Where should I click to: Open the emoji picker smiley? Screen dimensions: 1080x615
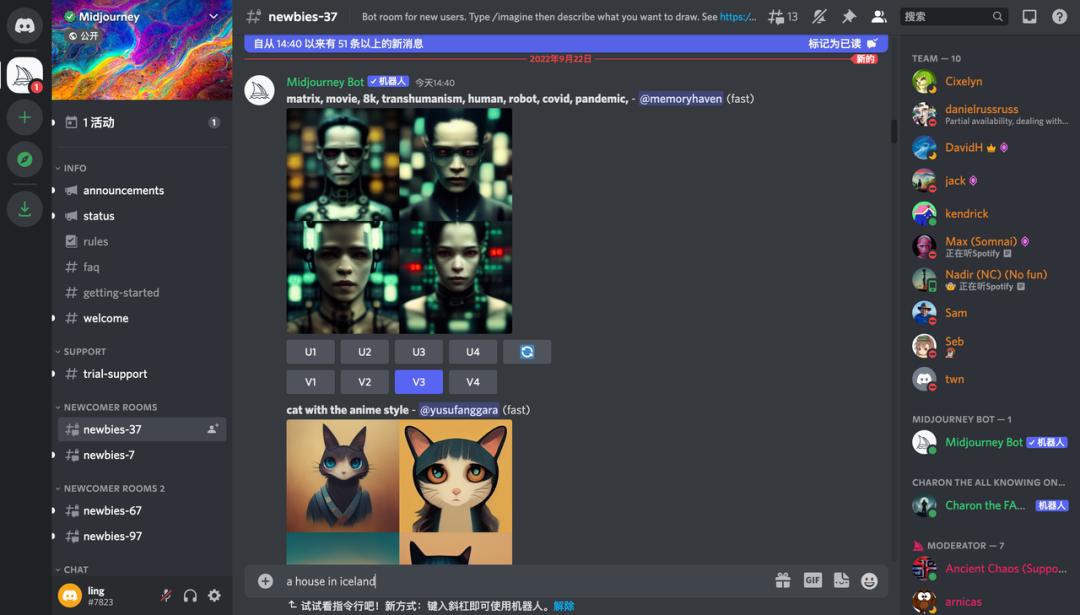pos(869,581)
